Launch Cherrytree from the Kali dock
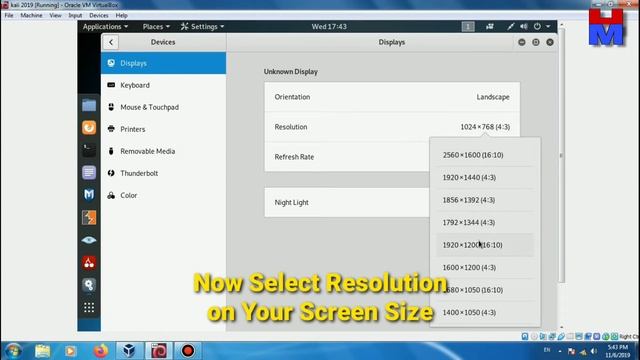 coord(89,262)
